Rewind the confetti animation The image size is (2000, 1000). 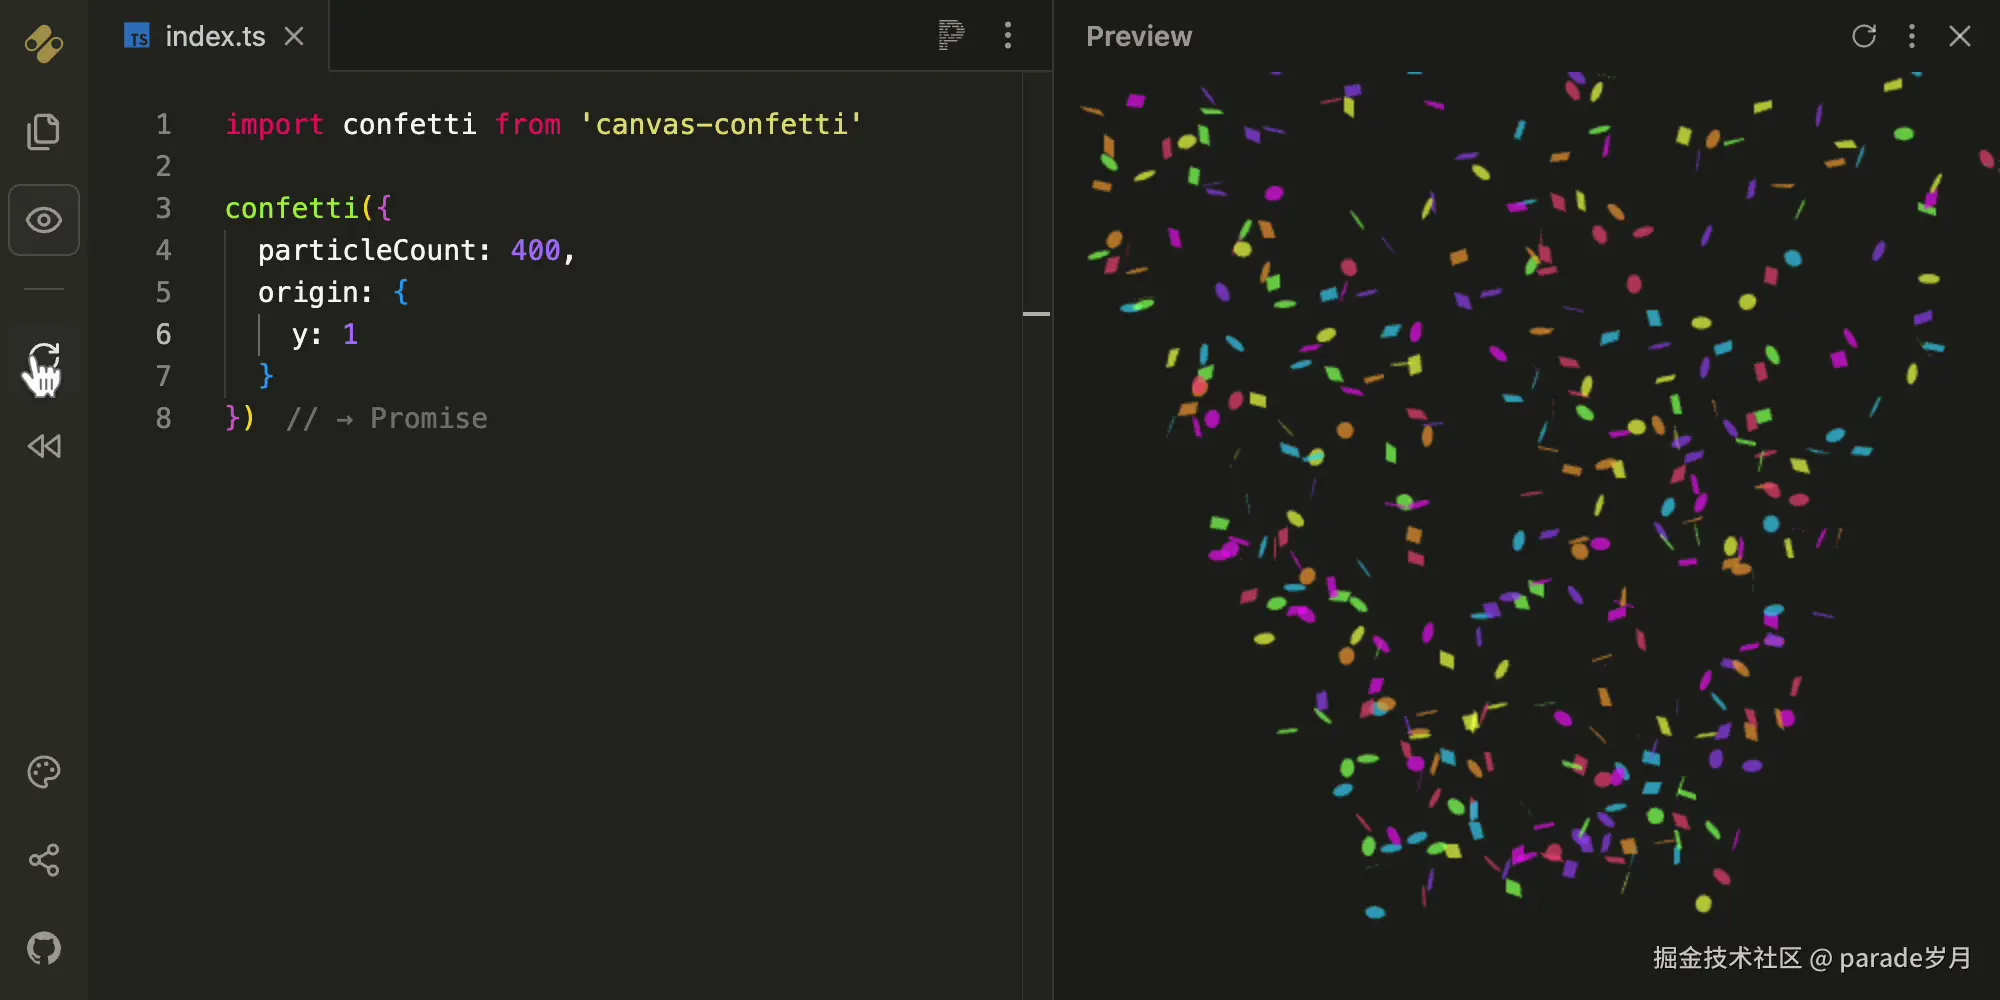point(43,447)
